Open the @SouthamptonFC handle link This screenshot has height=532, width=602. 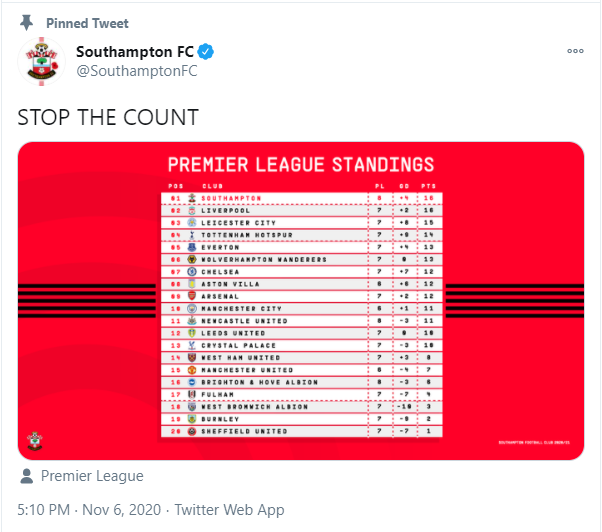tap(137, 71)
